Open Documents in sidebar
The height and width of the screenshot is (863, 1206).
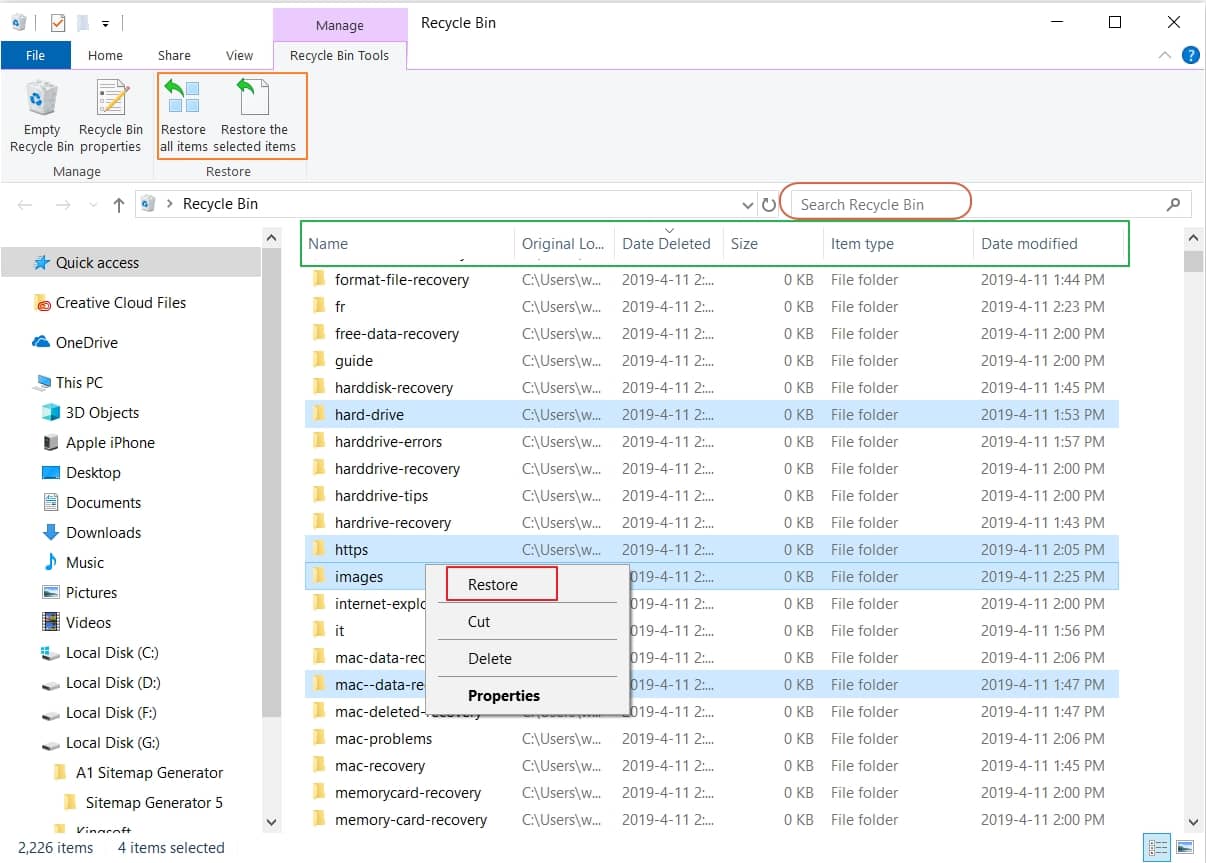click(x=103, y=502)
